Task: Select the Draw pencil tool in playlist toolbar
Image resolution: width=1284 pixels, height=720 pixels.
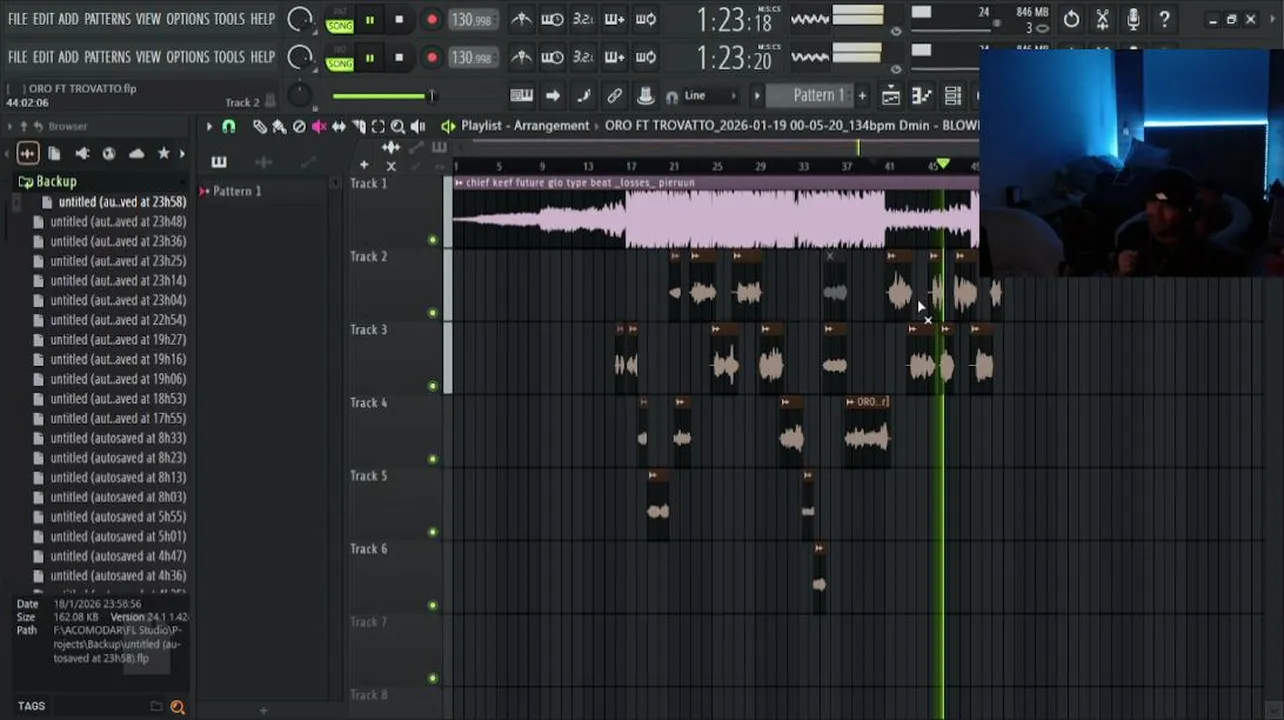Action: click(260, 127)
